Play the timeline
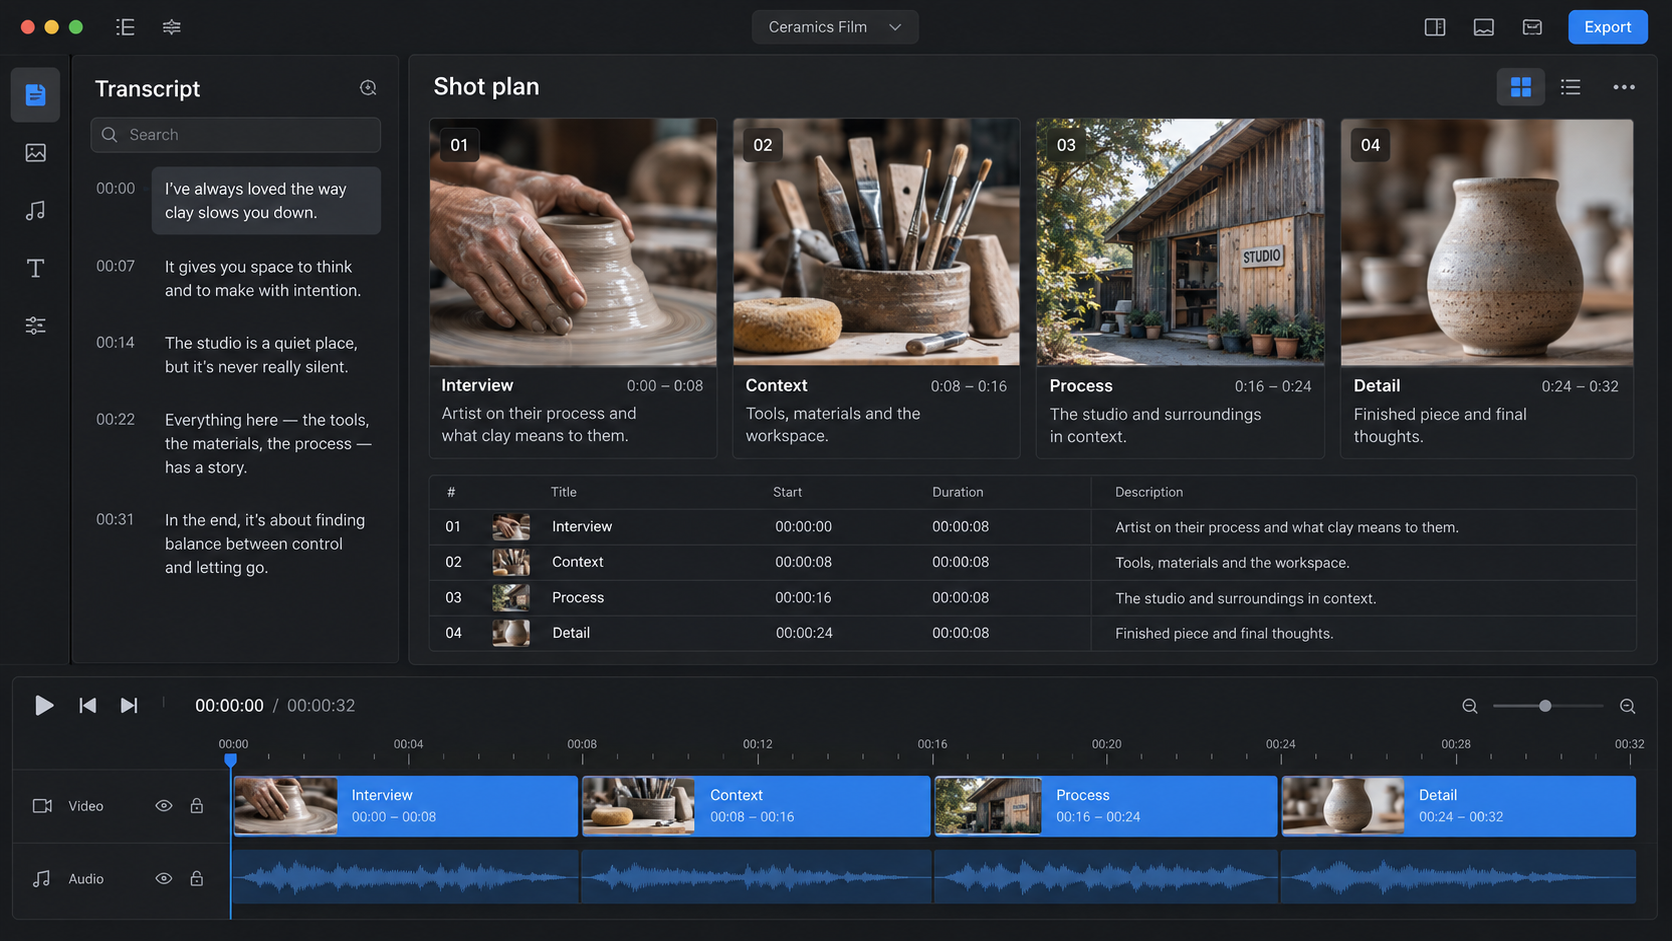This screenshot has width=1672, height=941. click(x=44, y=706)
